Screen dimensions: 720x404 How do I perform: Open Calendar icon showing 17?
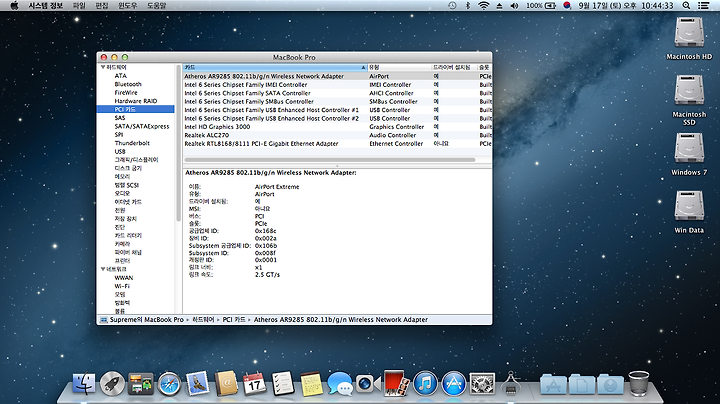point(254,384)
